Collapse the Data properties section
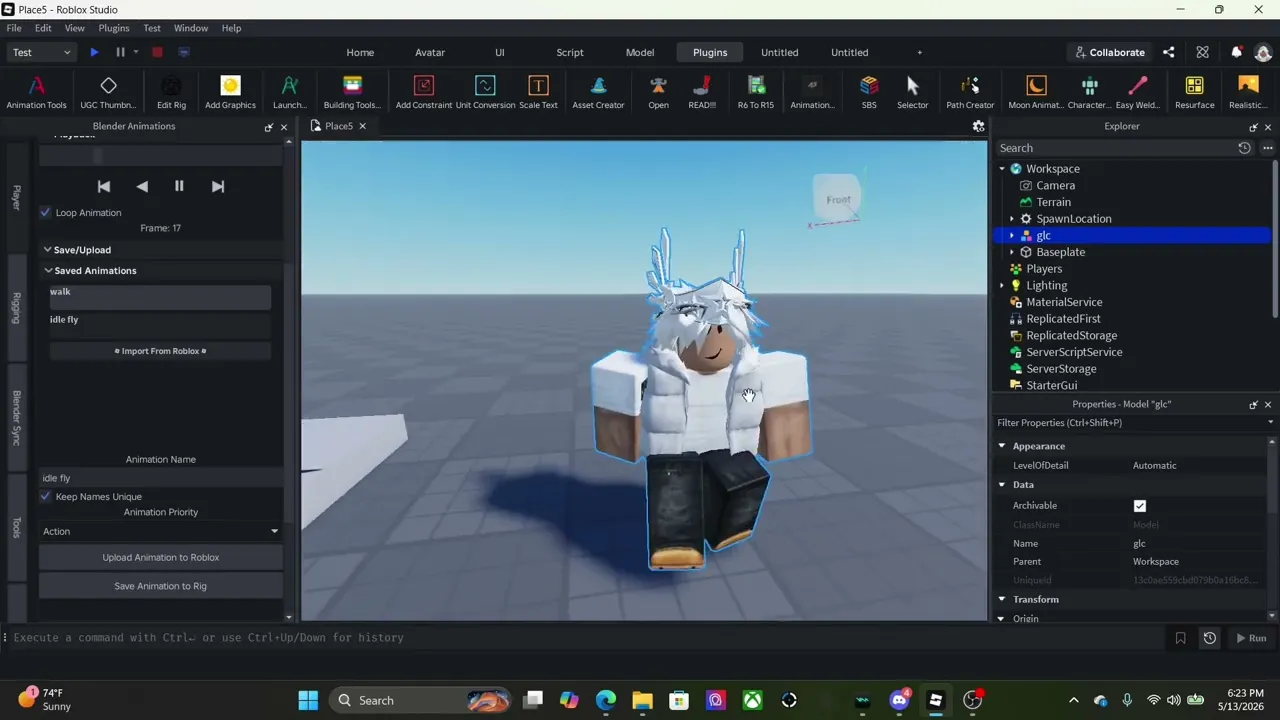Image resolution: width=1280 pixels, height=720 pixels. pyautogui.click(x=1002, y=485)
